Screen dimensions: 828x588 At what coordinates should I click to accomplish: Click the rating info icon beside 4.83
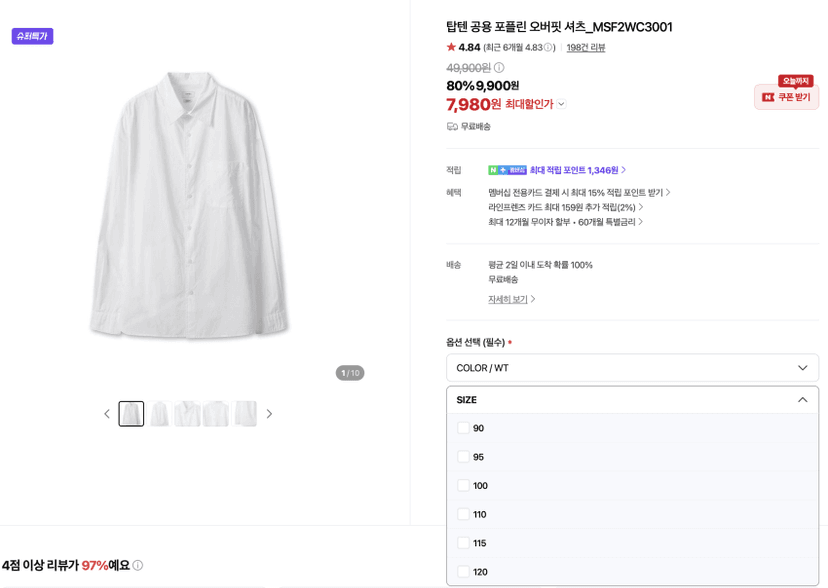(x=548, y=48)
